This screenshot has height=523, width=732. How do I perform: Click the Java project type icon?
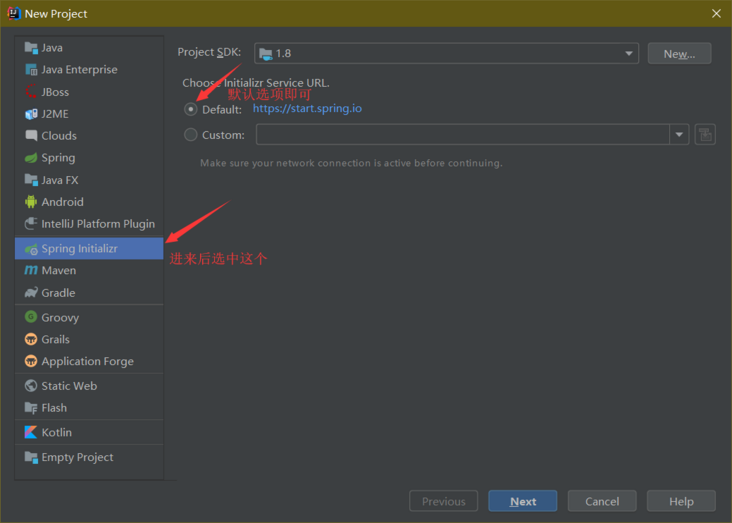[31, 48]
